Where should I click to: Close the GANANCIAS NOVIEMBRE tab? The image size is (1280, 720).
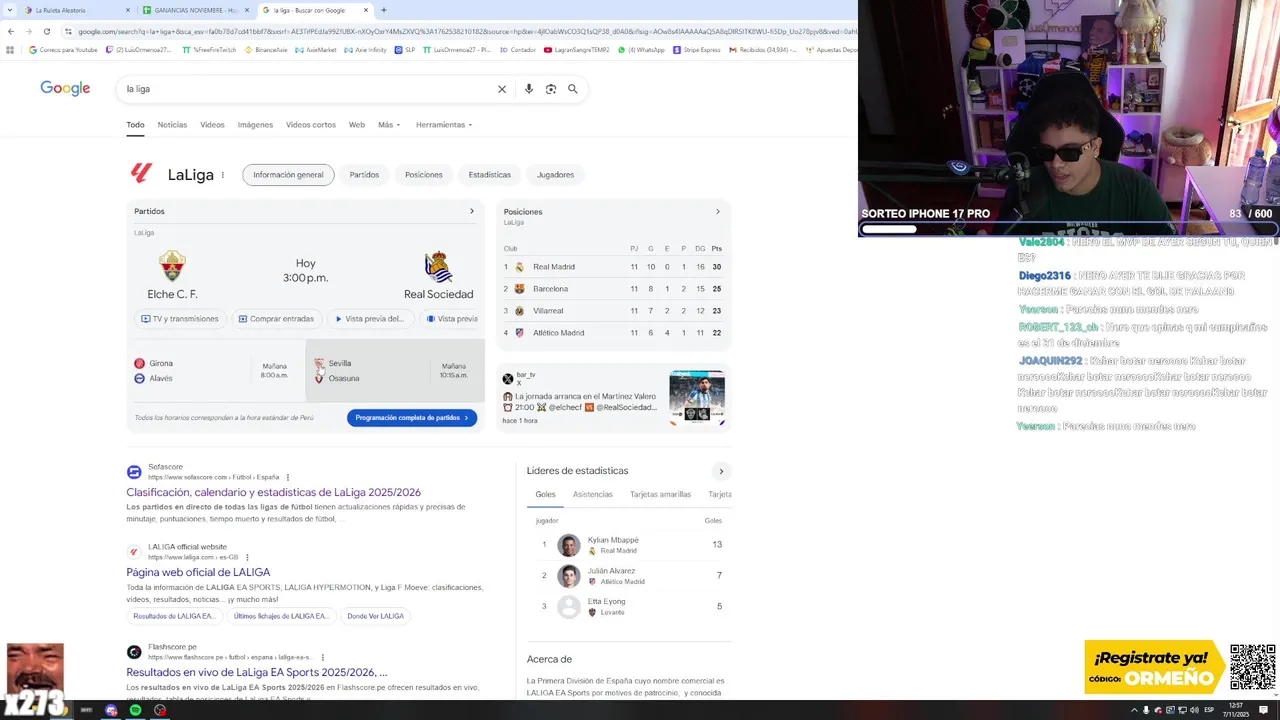click(247, 10)
